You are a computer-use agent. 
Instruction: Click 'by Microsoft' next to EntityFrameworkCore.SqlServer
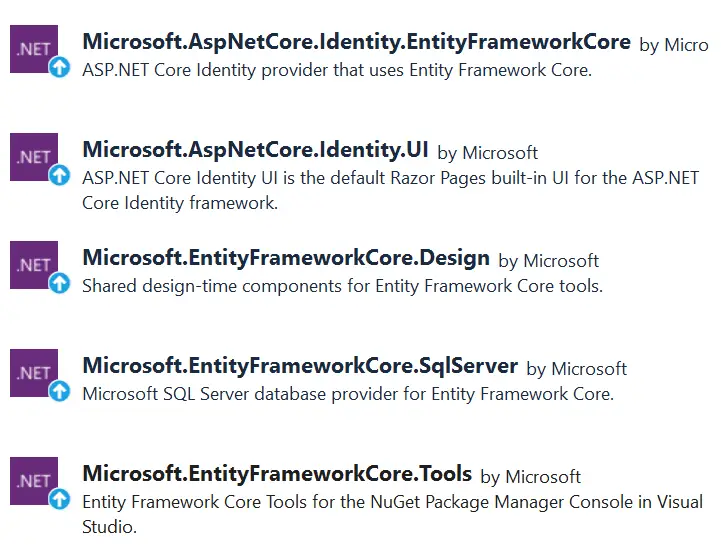point(577,369)
